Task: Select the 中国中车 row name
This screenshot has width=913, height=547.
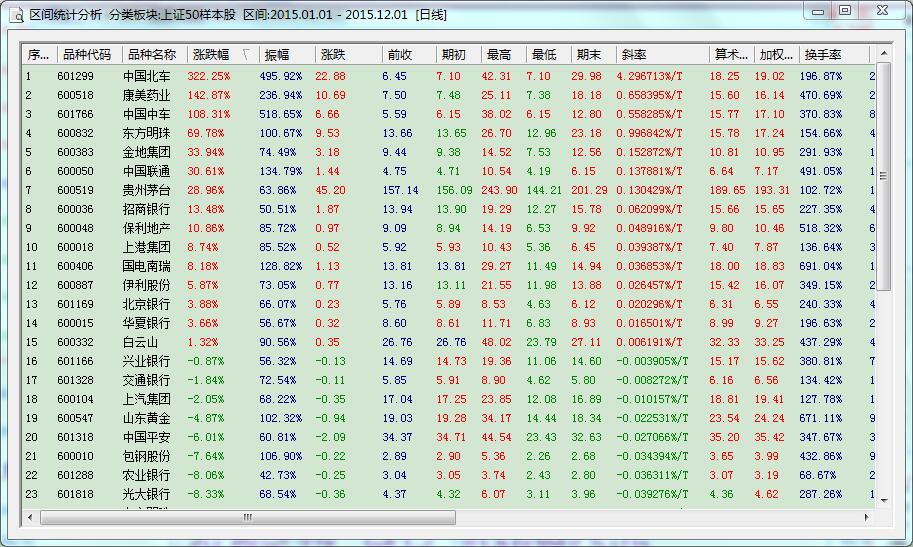Action: [x=146, y=114]
